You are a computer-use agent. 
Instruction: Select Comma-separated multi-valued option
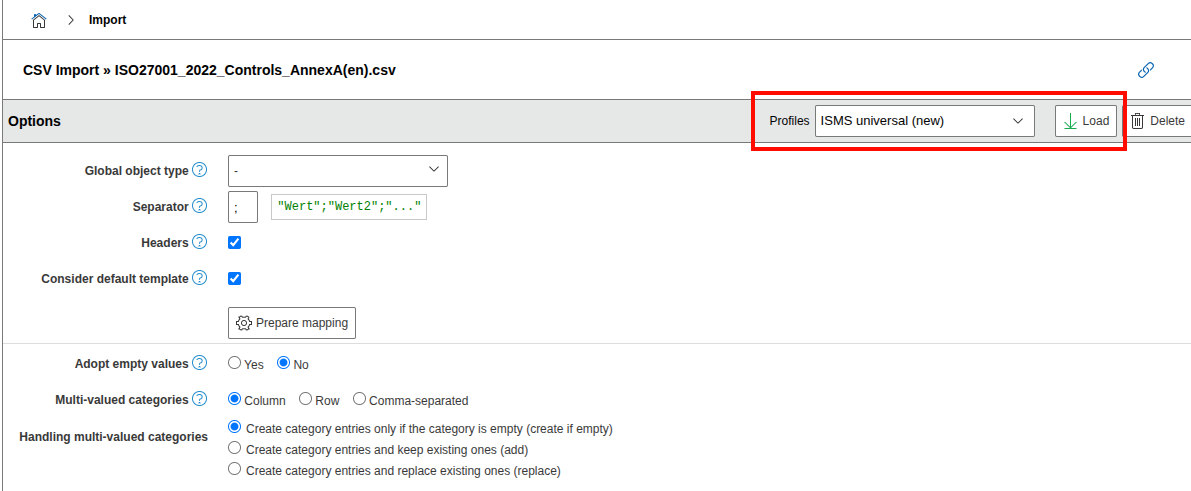[360, 399]
